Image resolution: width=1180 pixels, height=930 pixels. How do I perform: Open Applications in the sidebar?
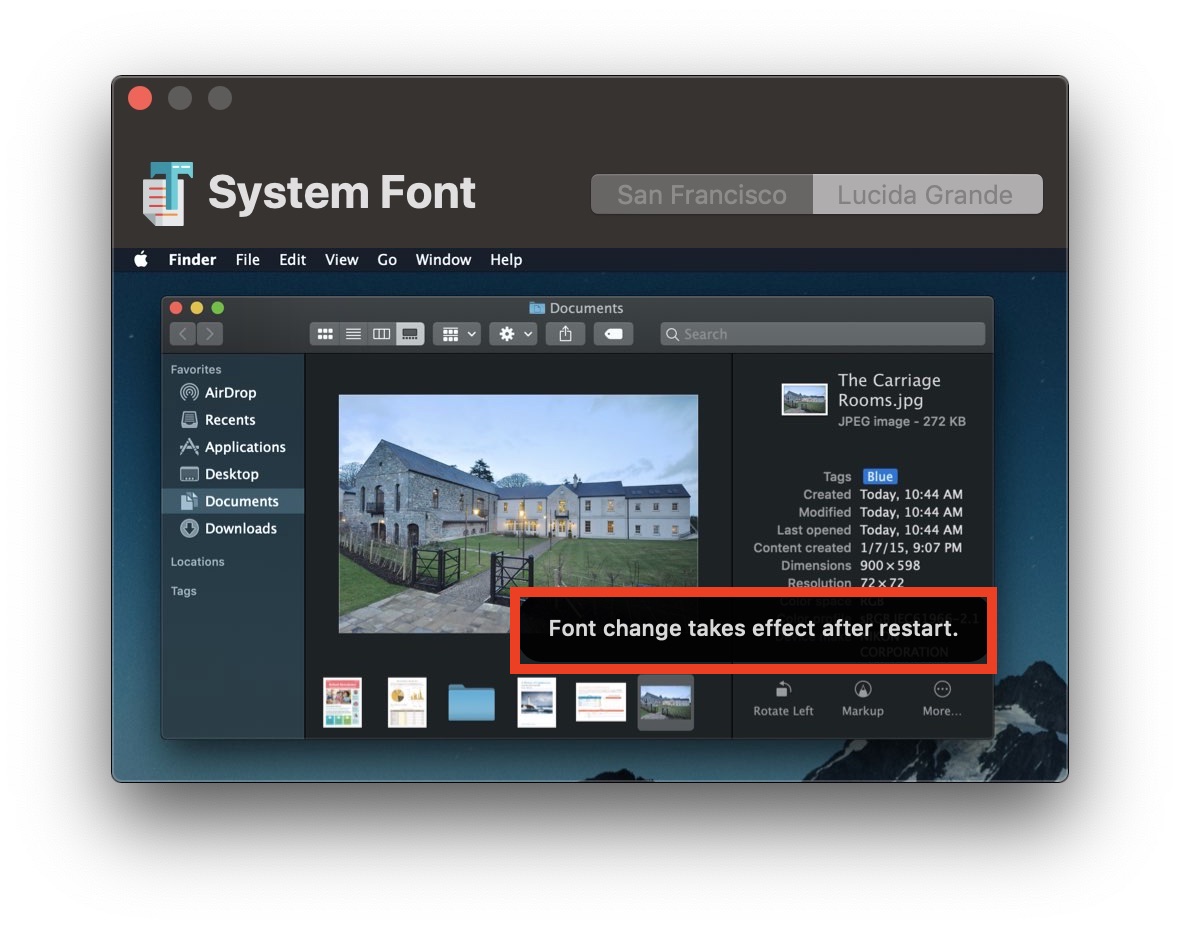[233, 447]
